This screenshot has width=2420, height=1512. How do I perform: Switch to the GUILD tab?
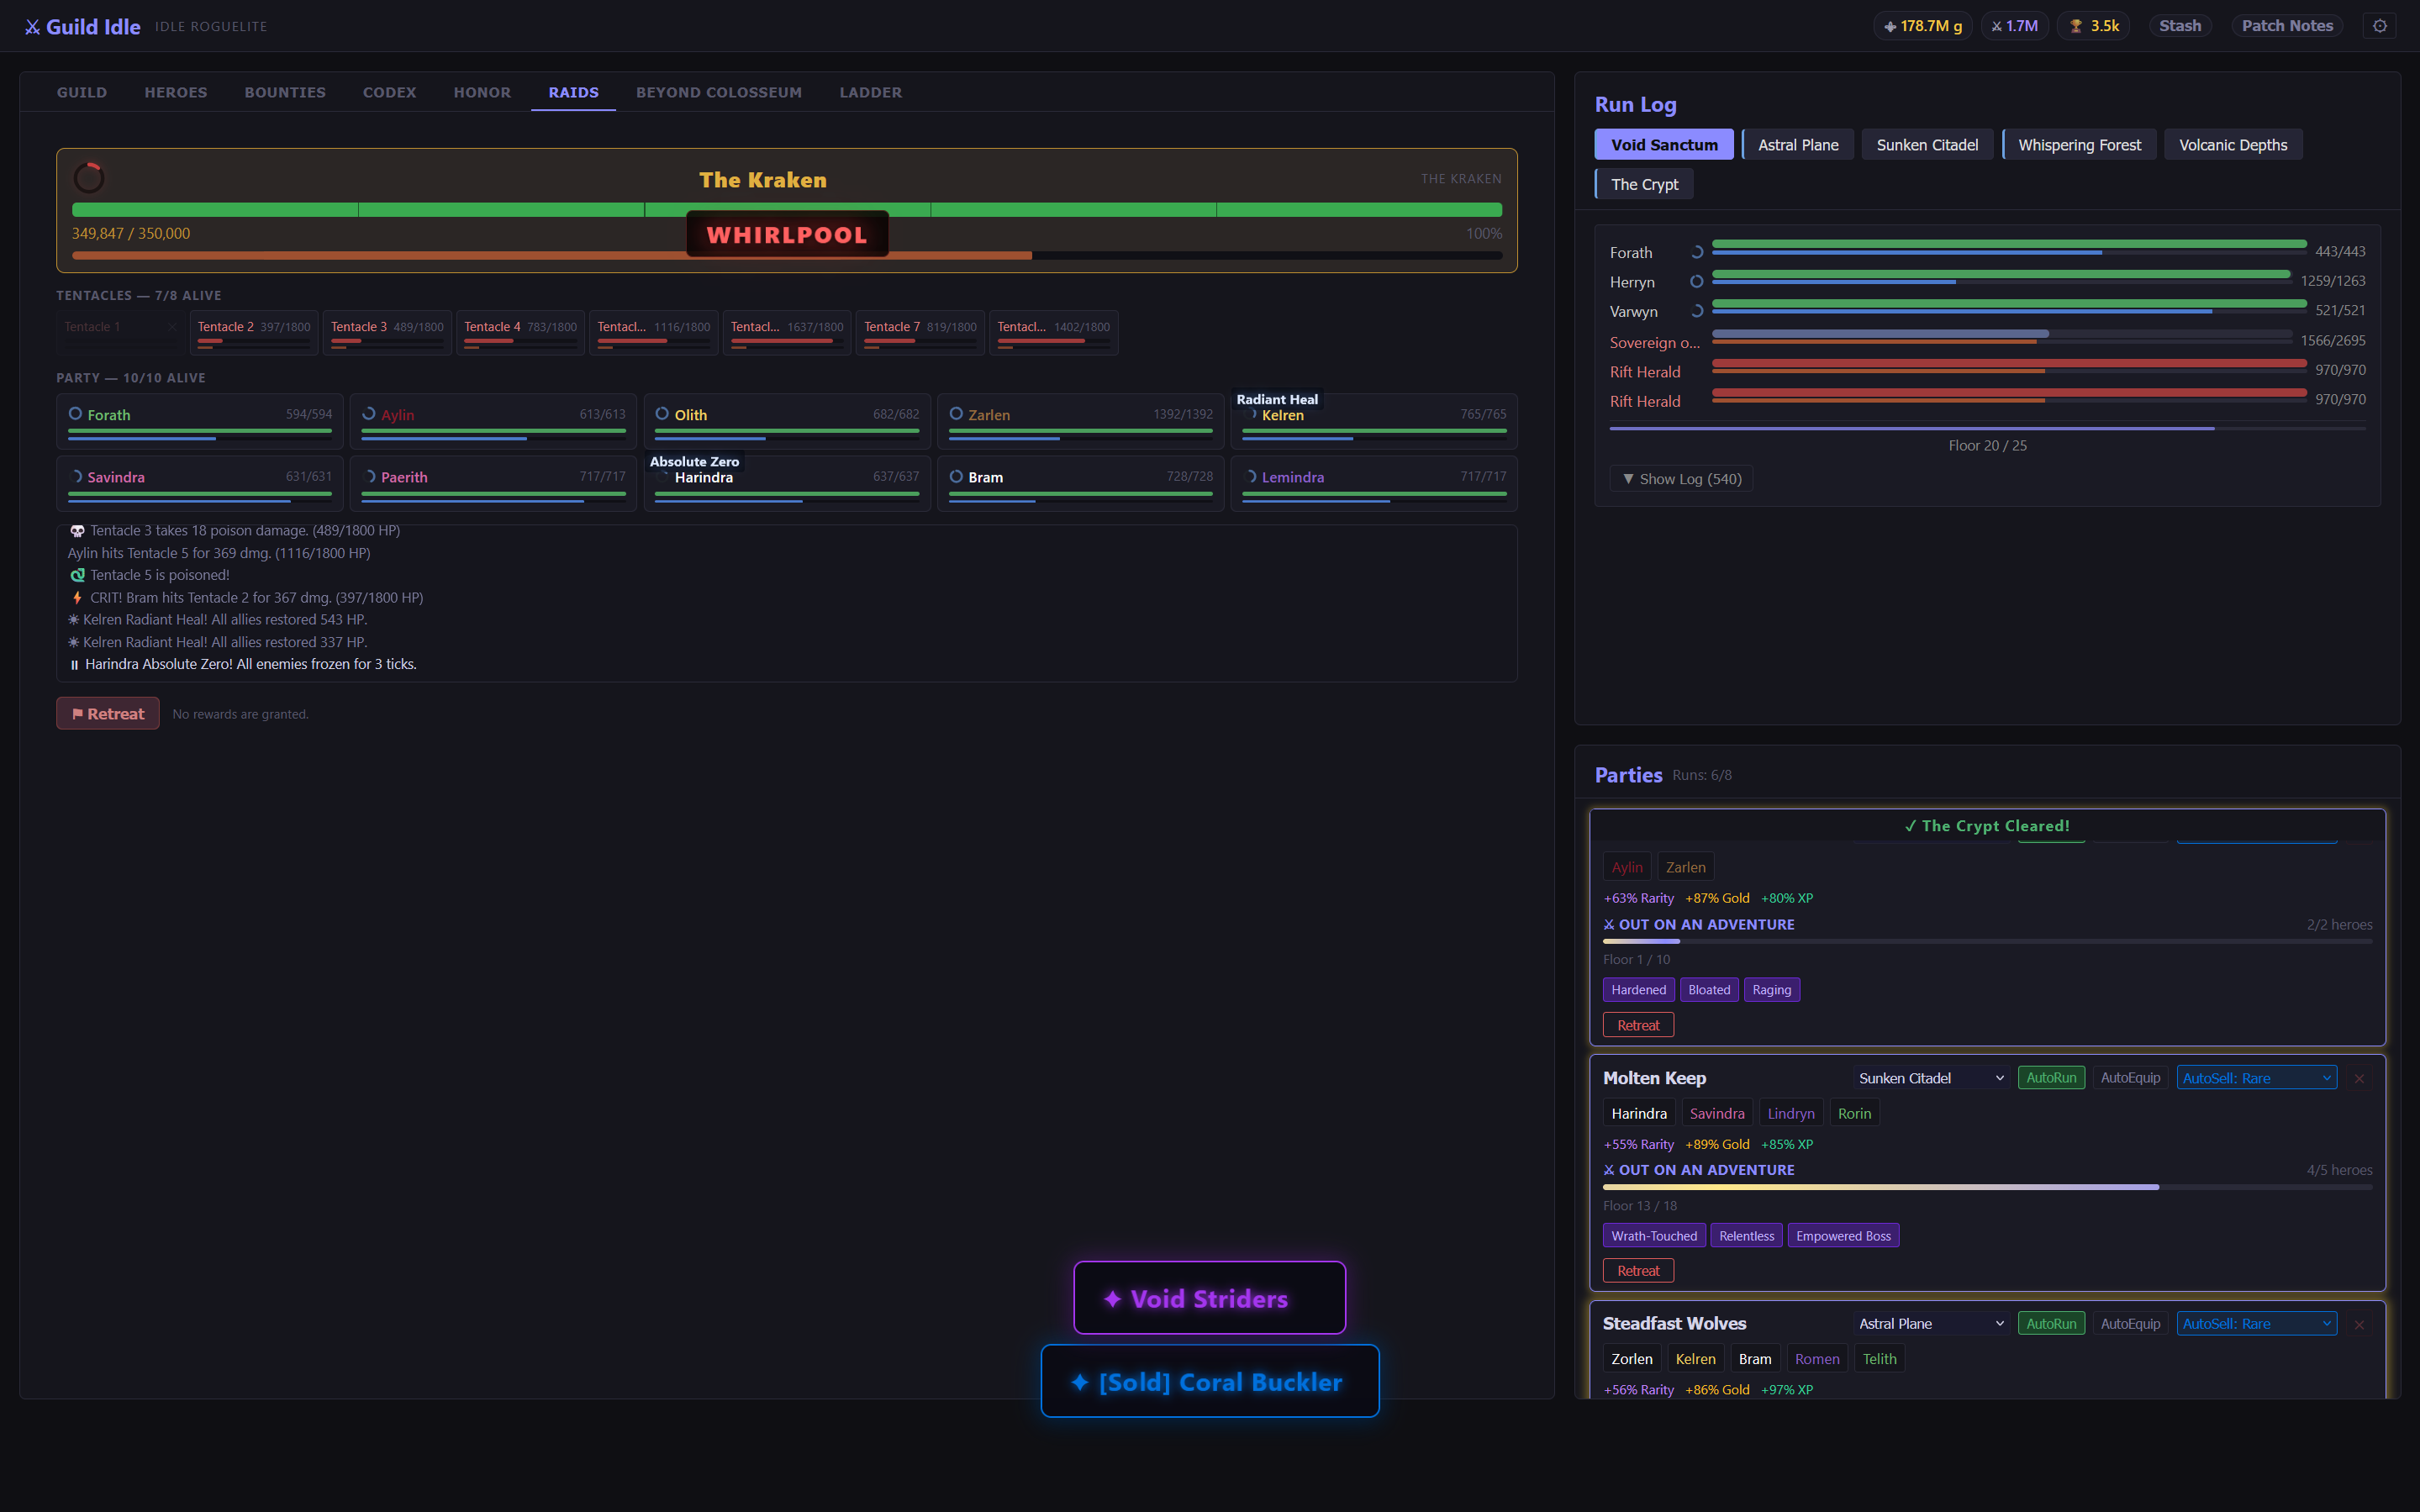82,92
